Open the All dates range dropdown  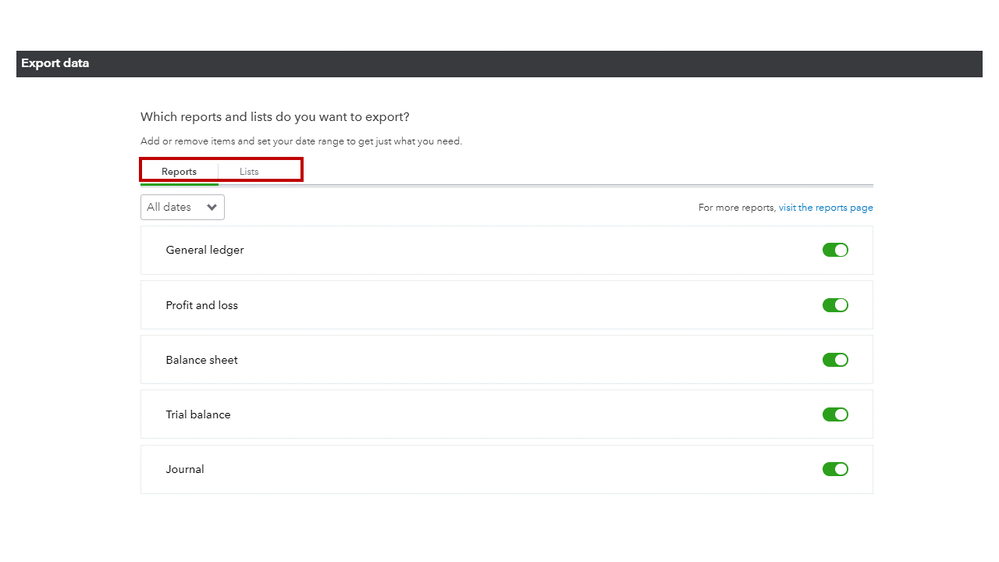[182, 207]
